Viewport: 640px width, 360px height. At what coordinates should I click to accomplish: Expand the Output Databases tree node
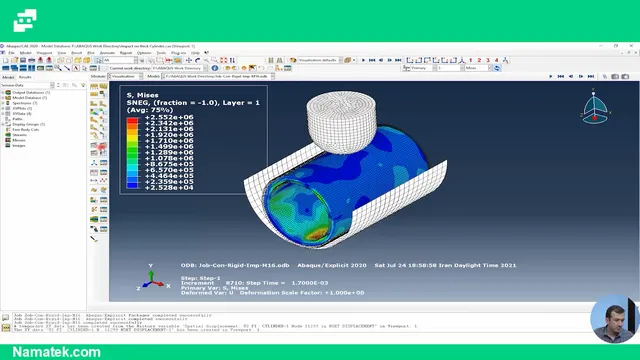[x=3, y=93]
